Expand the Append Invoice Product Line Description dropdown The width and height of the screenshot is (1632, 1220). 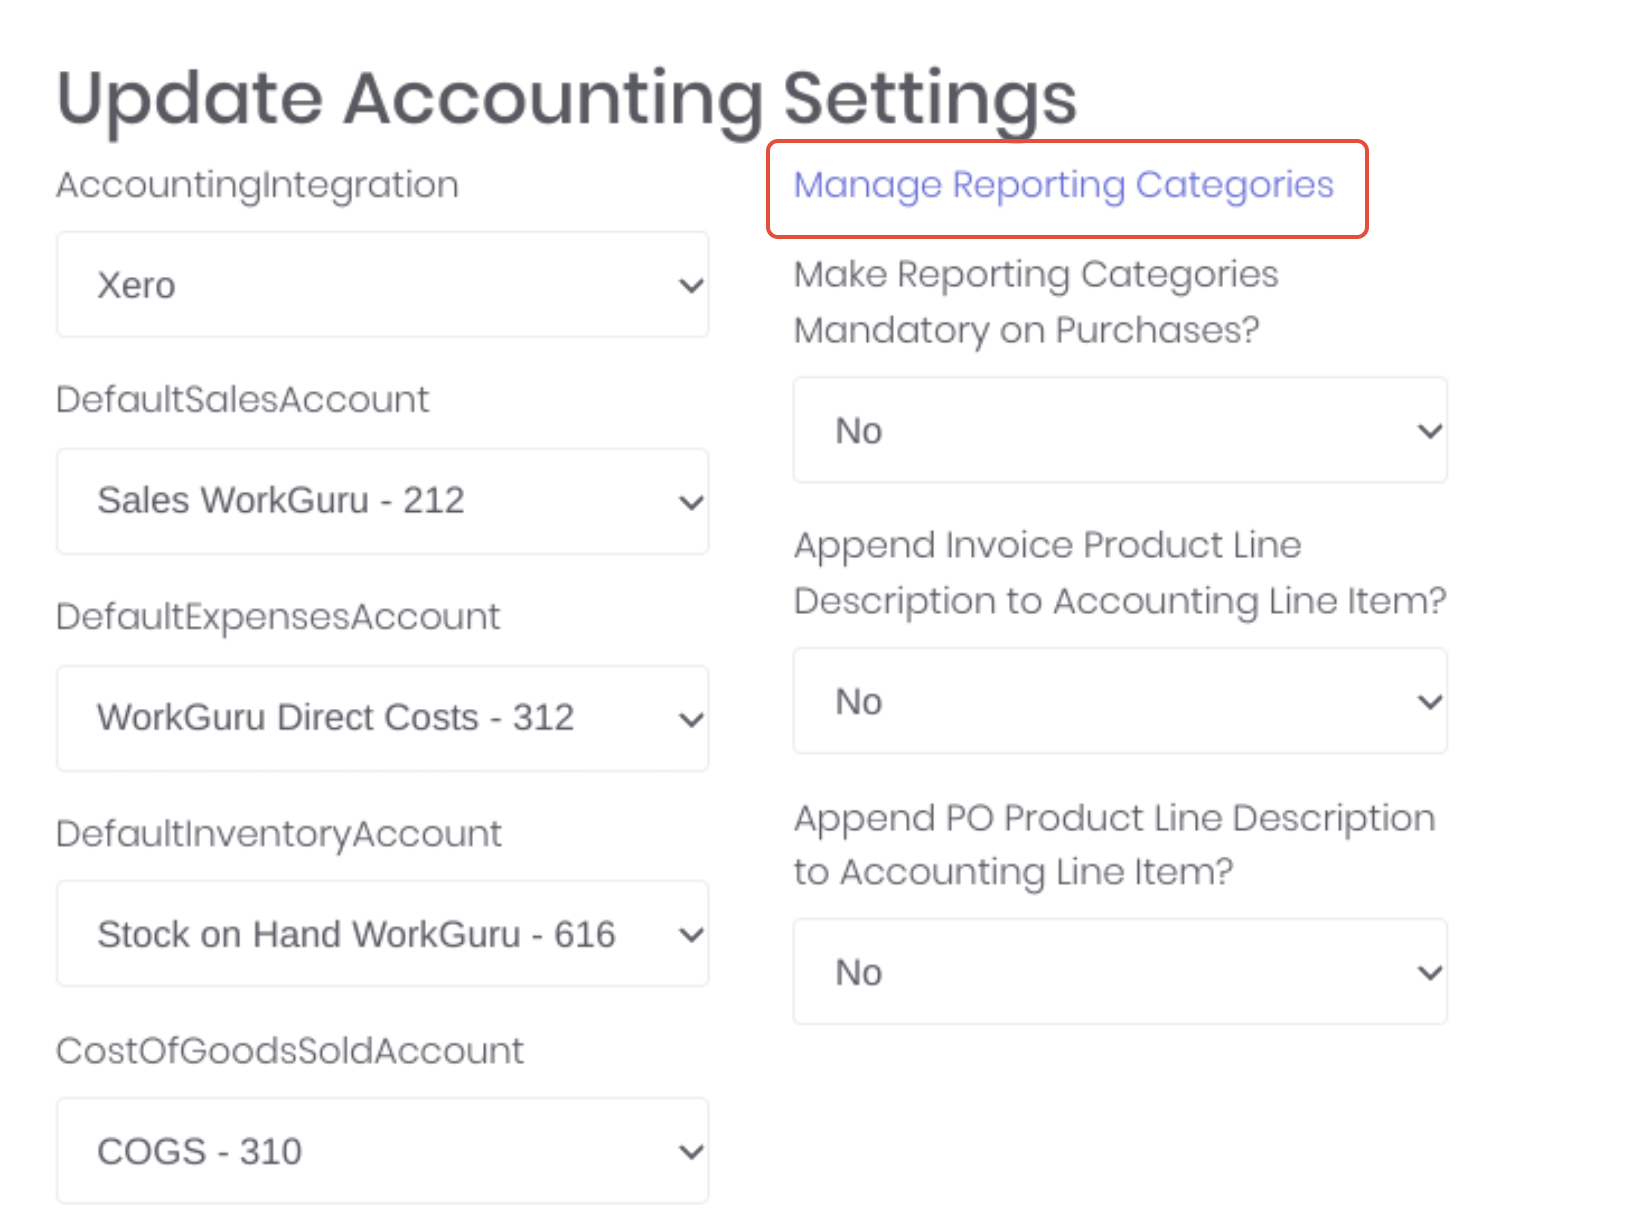click(1119, 700)
